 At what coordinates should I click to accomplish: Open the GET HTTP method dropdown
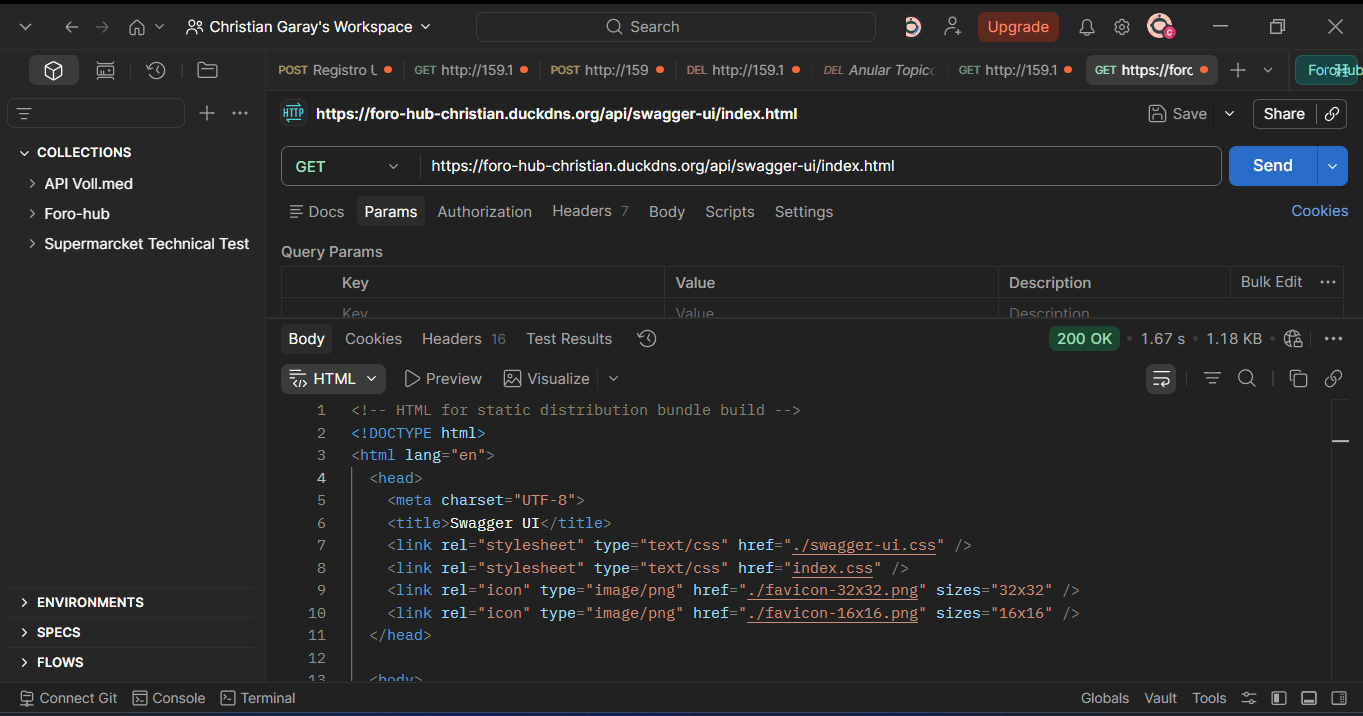point(348,166)
